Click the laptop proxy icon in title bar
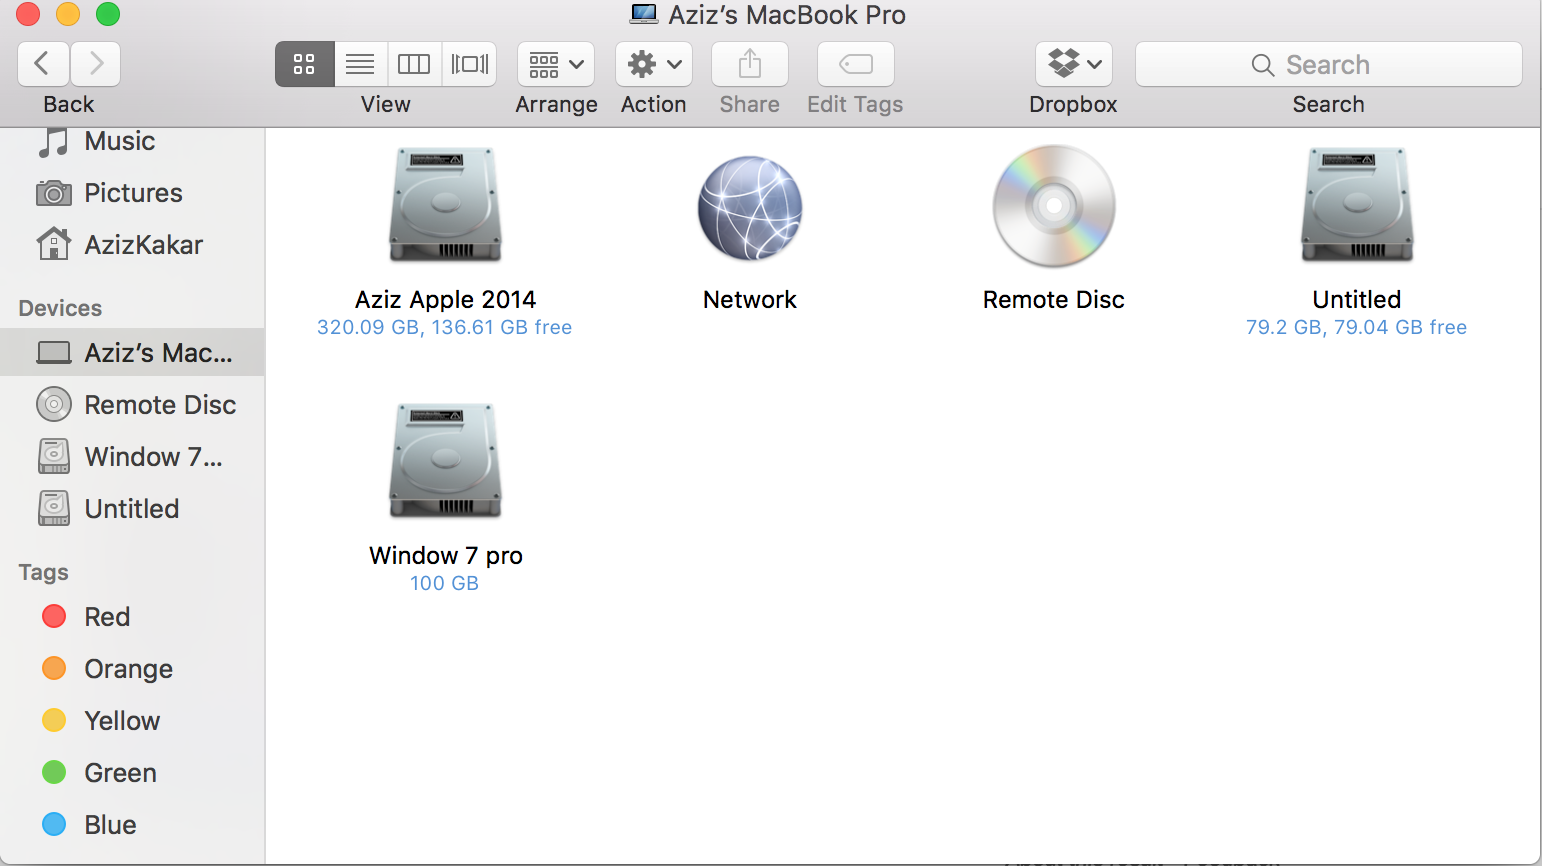1542x866 pixels. click(644, 15)
